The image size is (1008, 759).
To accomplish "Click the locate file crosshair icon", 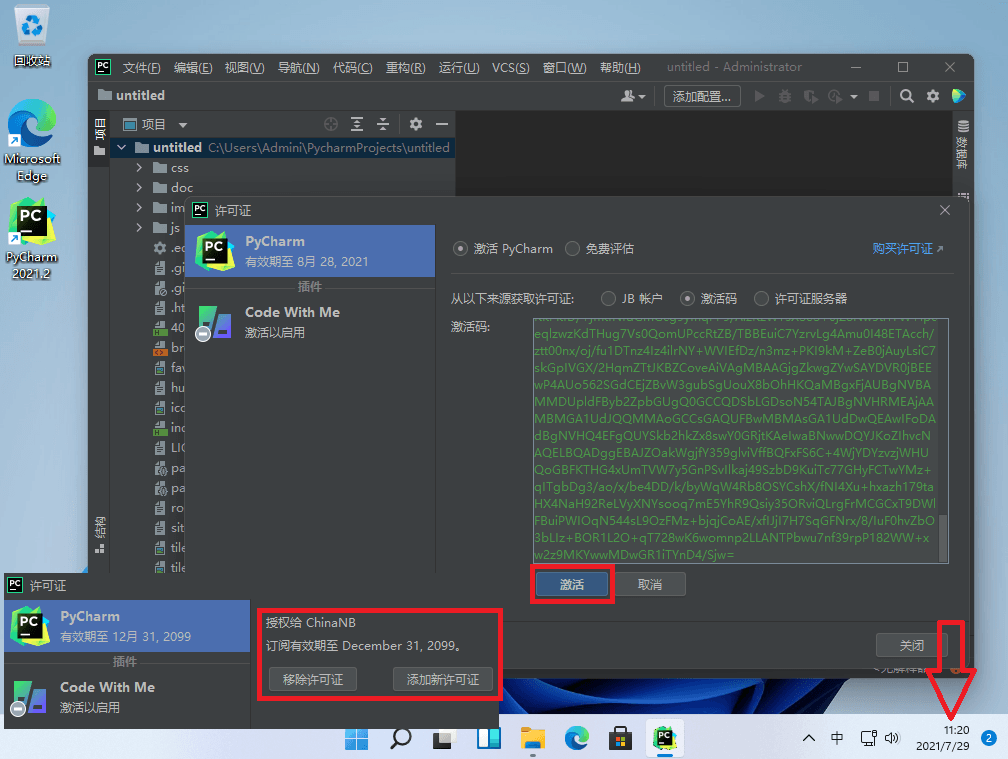I will (331, 124).
